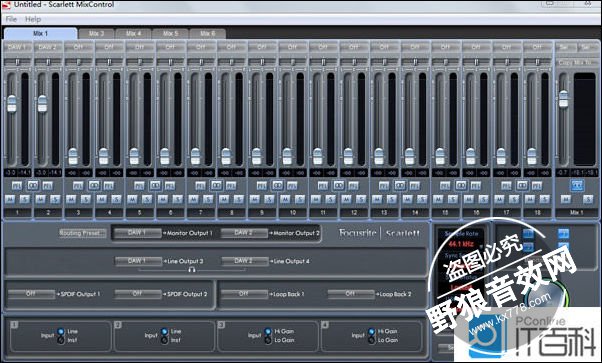The width and height of the screenshot is (602, 363).
Task: Toggle stereo link for channels 1 and 2
Action: pyautogui.click(x=33, y=186)
